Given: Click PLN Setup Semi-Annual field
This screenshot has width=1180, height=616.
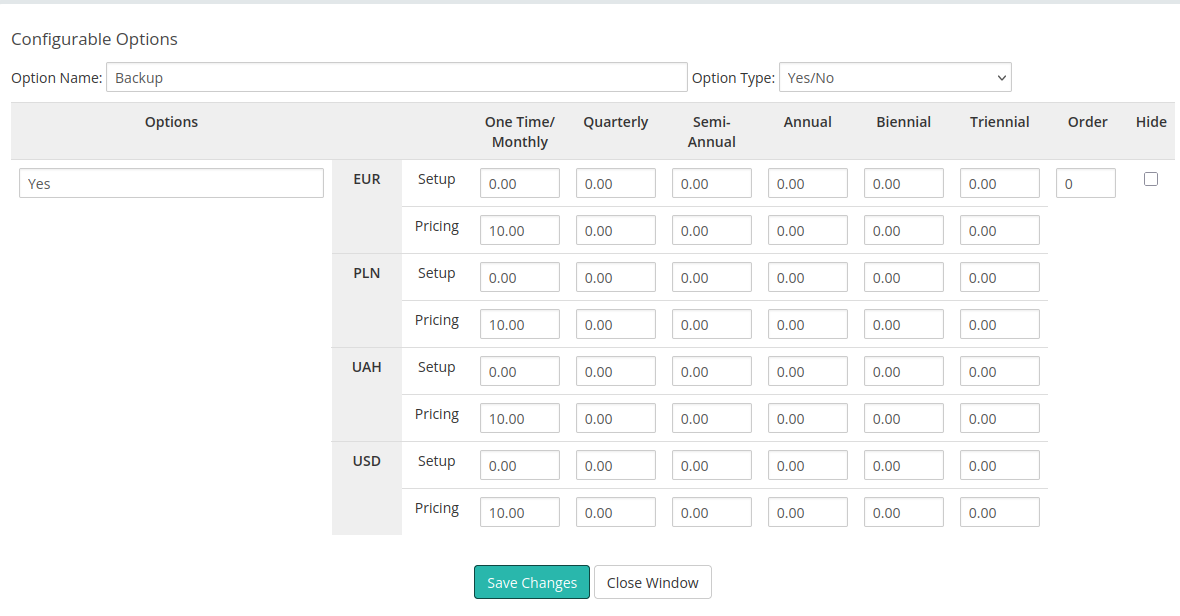Looking at the screenshot, I should tap(711, 278).
